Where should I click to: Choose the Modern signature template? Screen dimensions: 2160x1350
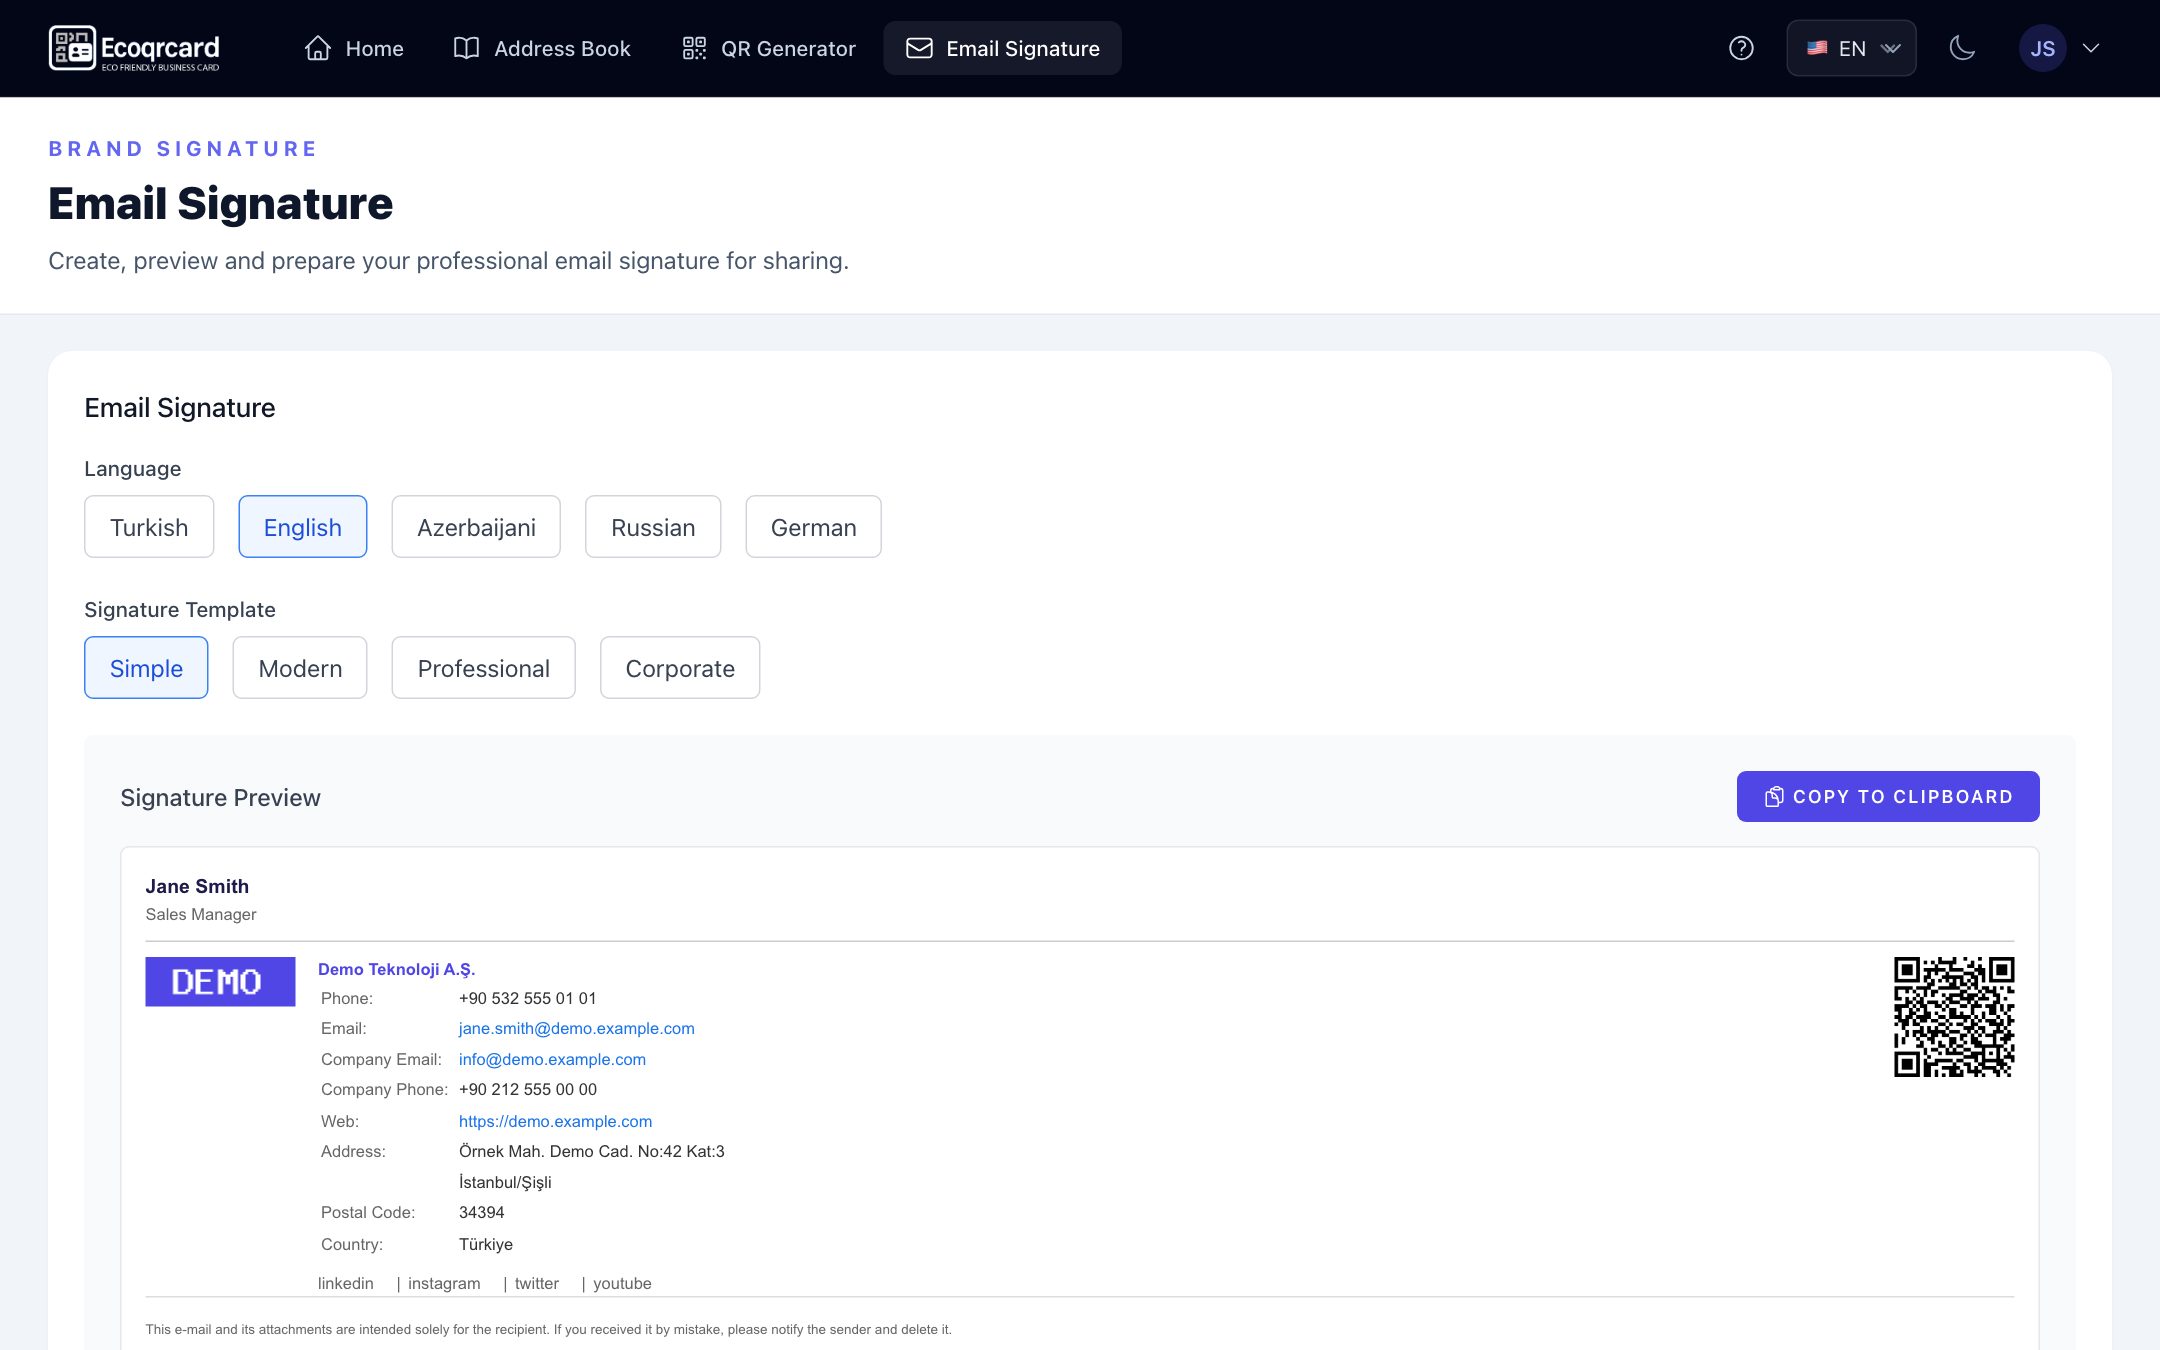coord(300,668)
